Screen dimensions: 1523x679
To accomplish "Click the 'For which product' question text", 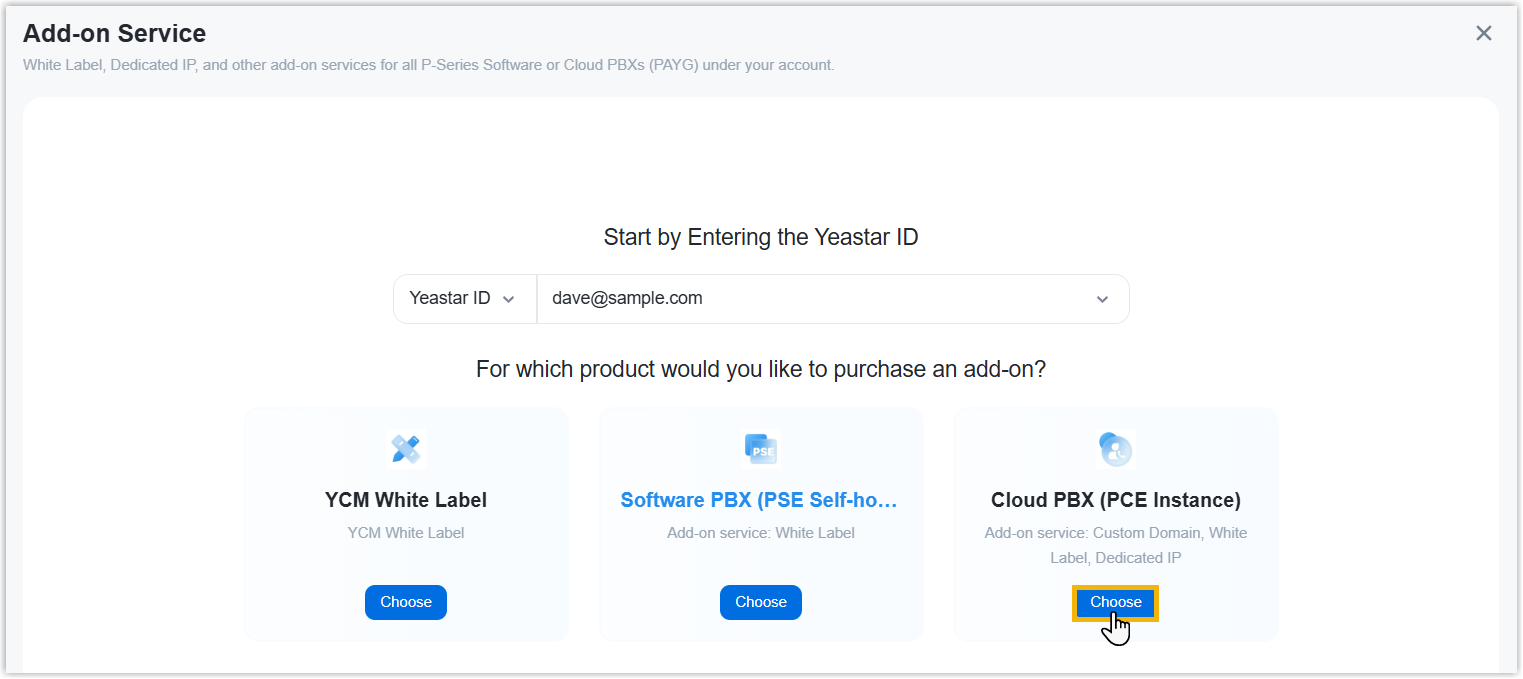I will pos(760,369).
